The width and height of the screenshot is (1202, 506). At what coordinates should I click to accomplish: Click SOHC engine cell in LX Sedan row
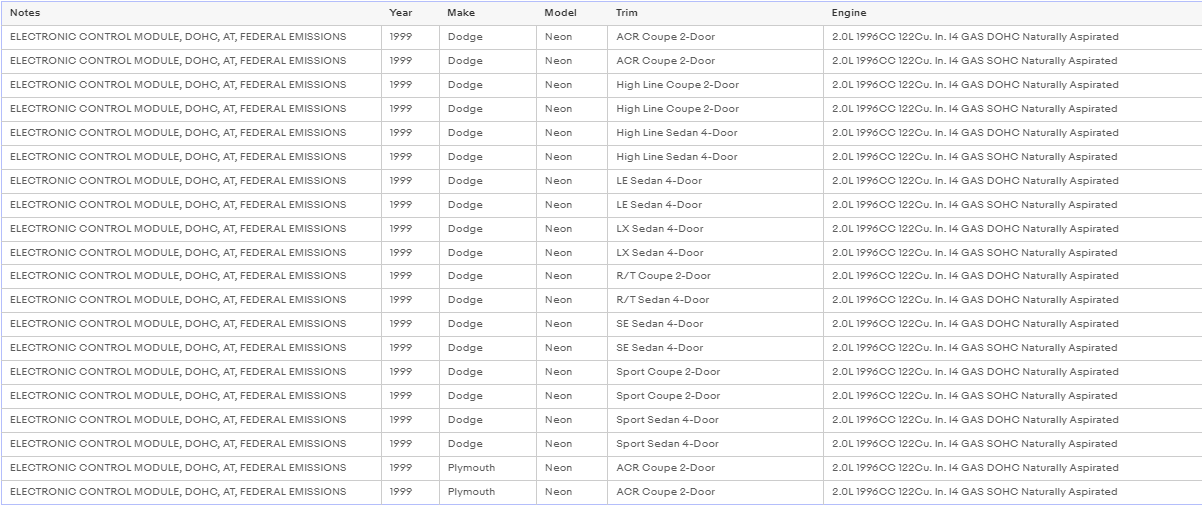click(x=1013, y=252)
